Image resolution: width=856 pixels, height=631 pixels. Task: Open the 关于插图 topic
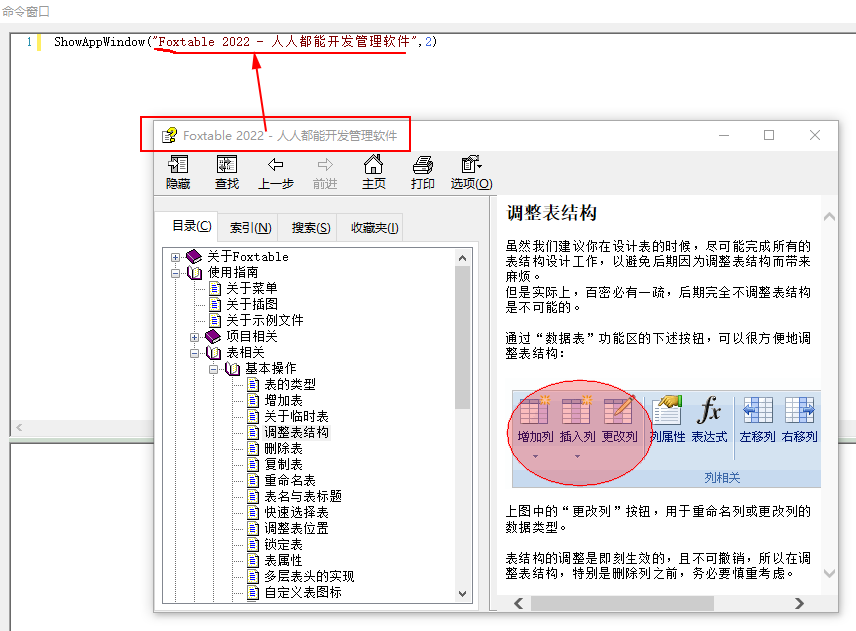click(252, 304)
